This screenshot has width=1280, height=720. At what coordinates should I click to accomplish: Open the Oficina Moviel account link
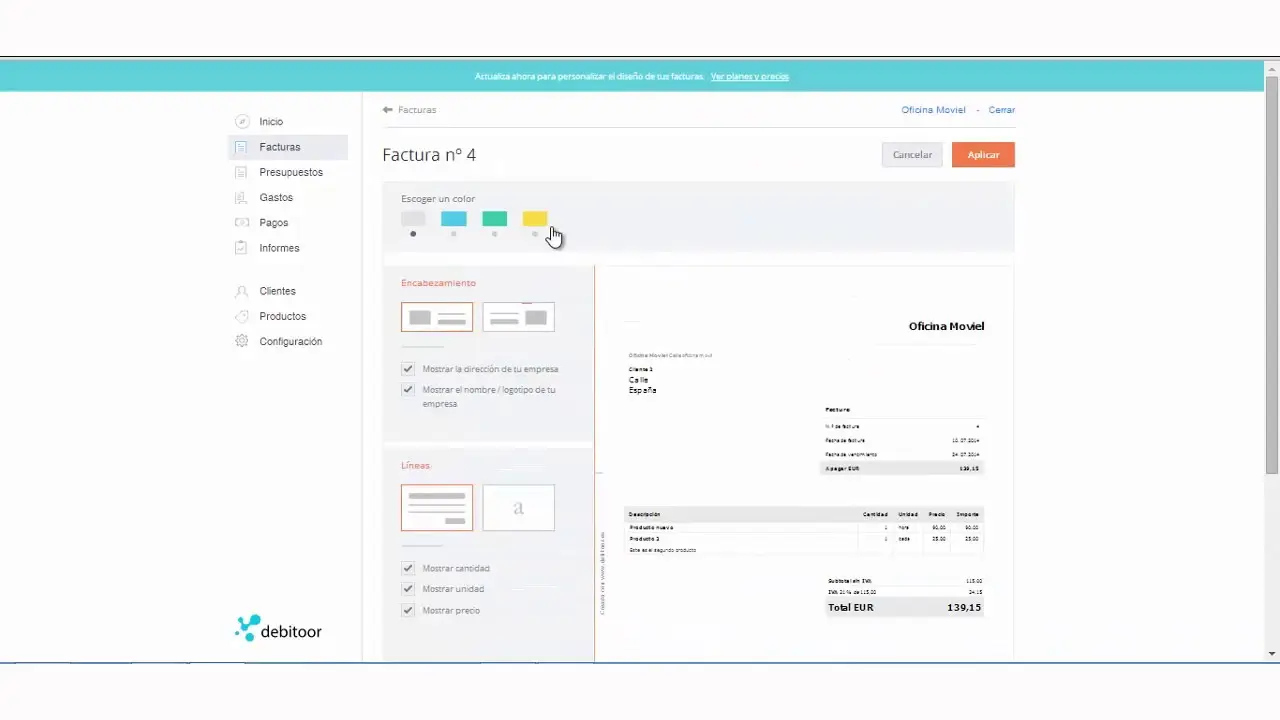[x=933, y=110]
